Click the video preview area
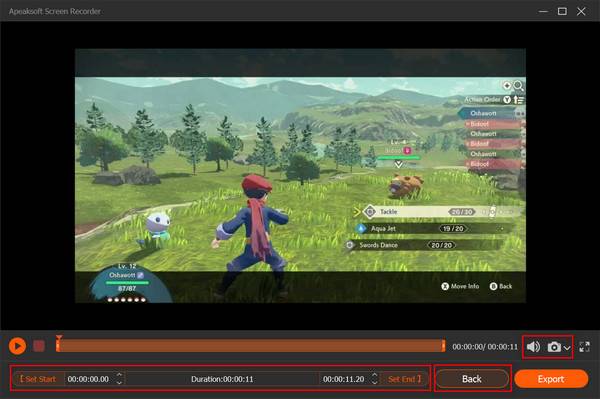 click(x=300, y=176)
